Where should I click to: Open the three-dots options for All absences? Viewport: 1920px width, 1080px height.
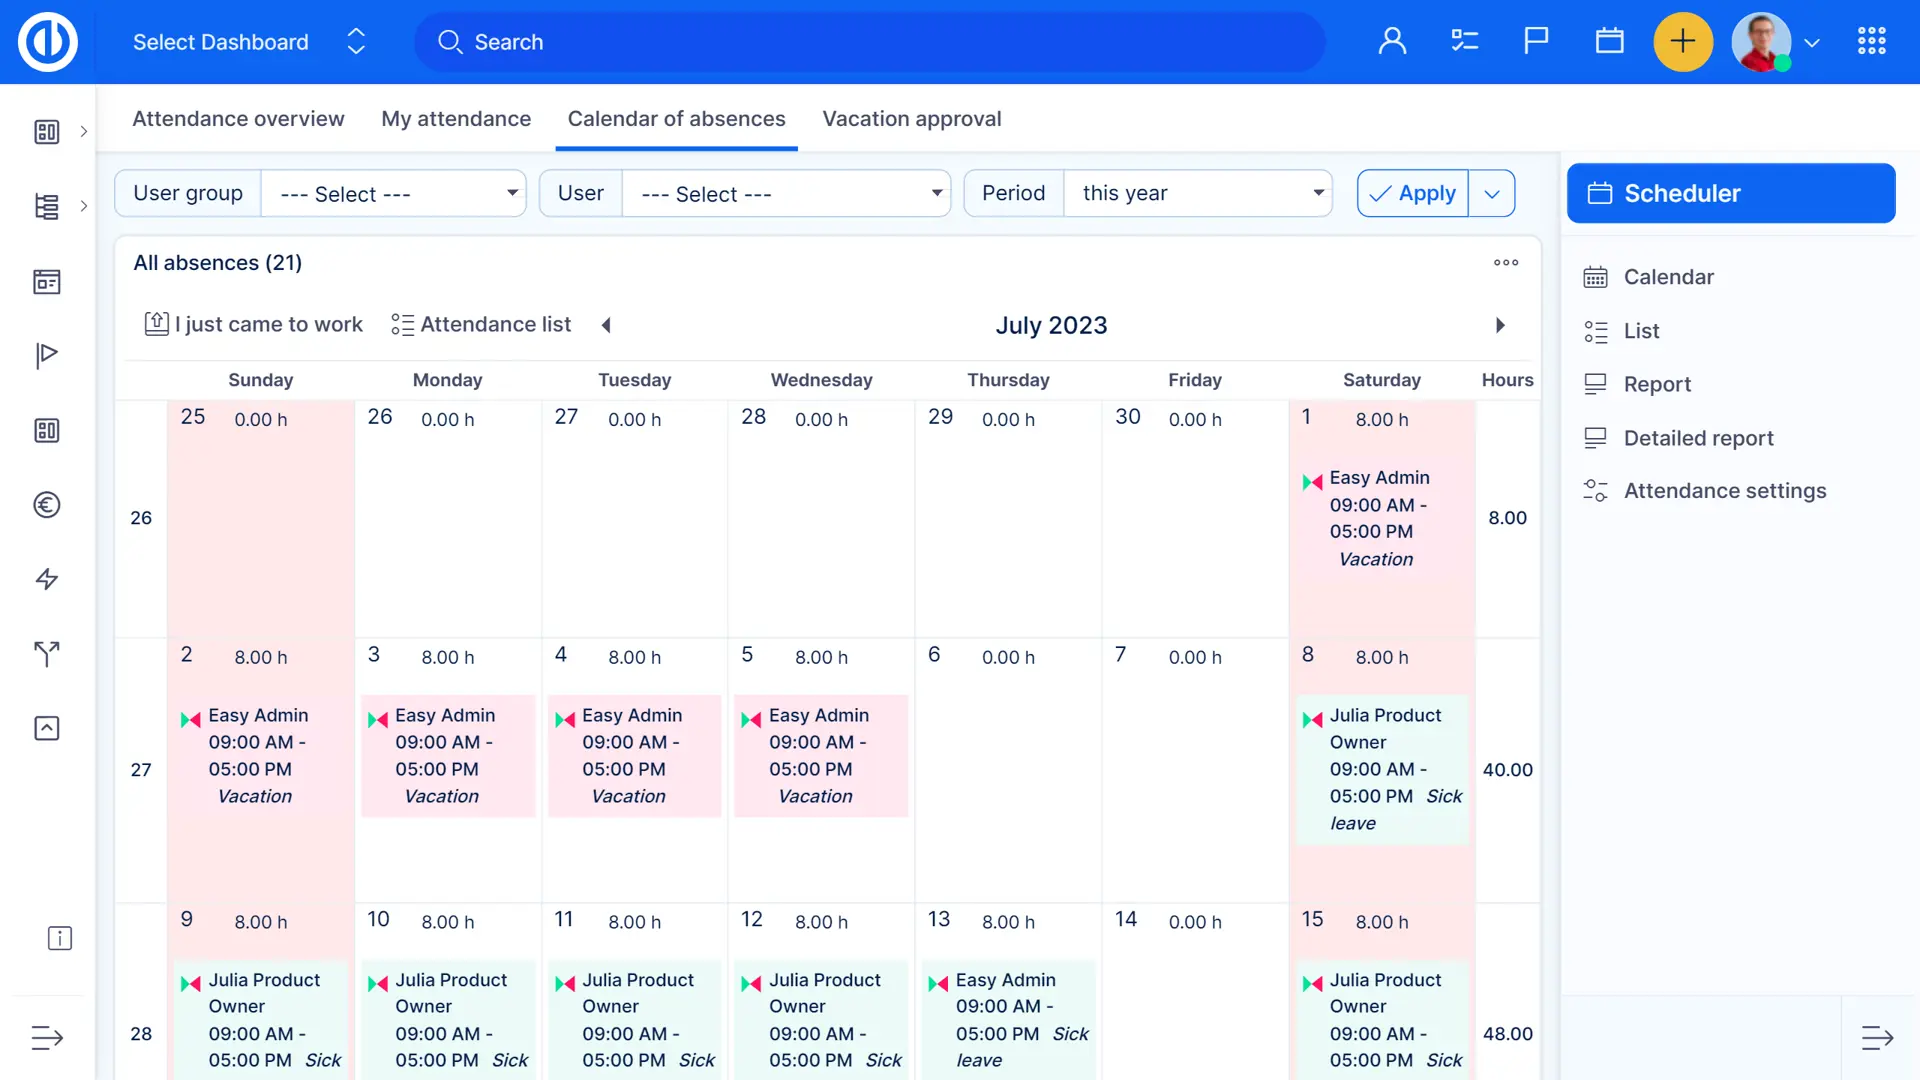coord(1505,263)
